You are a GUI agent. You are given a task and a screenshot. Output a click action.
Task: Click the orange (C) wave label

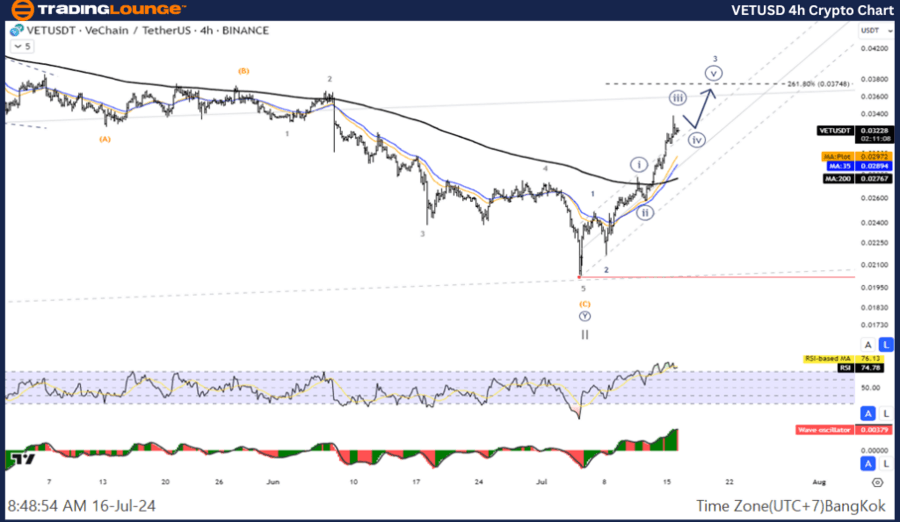(584, 304)
